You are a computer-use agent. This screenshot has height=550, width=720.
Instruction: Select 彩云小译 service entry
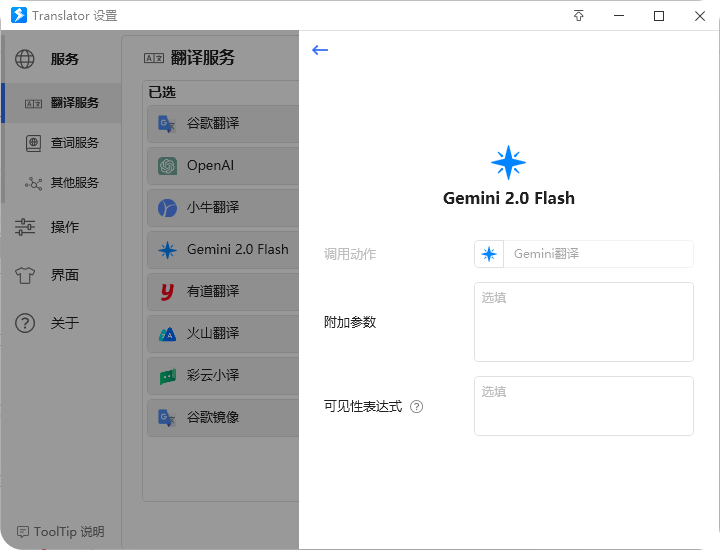(223, 376)
